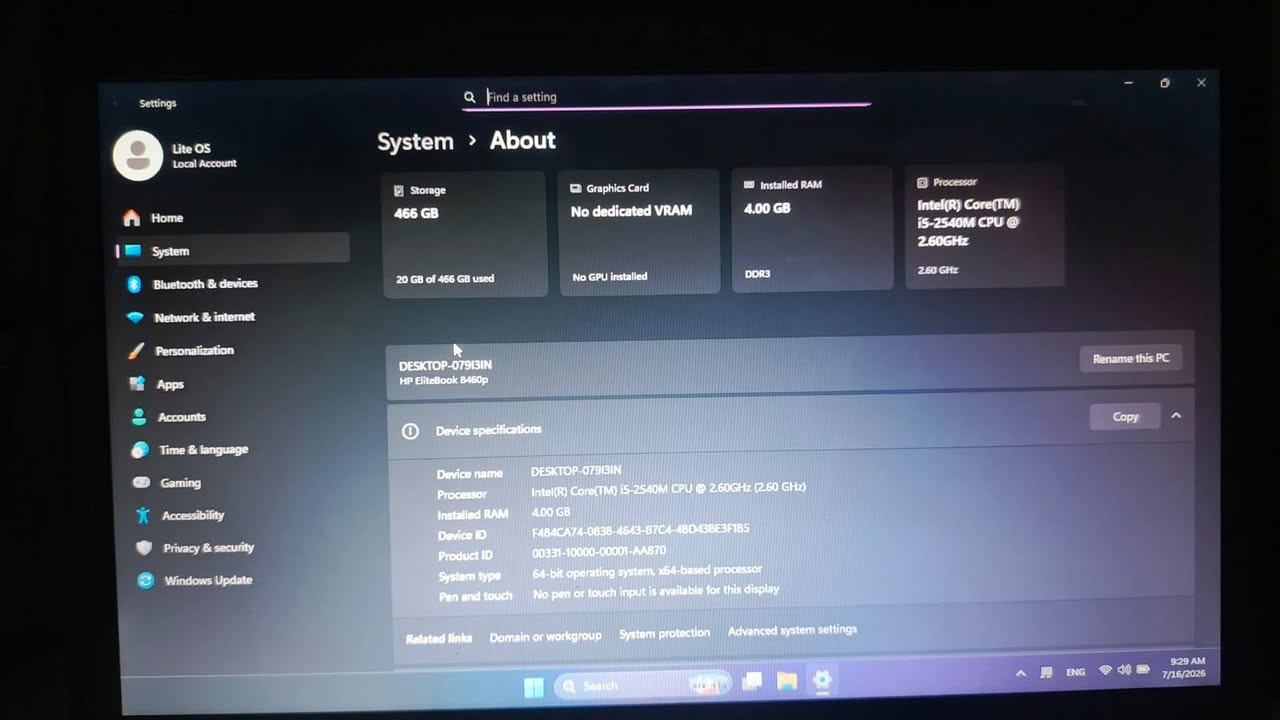1280x720 pixels.
Task: Click the System type value text
Action: (x=647, y=571)
